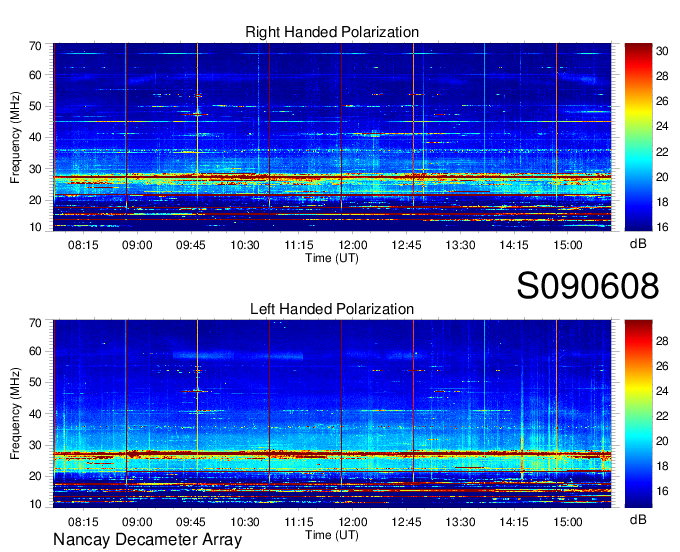The image size is (680, 552).
Task: Click the 08:15 time tick of Right Handed plot
Action: (x=83, y=245)
